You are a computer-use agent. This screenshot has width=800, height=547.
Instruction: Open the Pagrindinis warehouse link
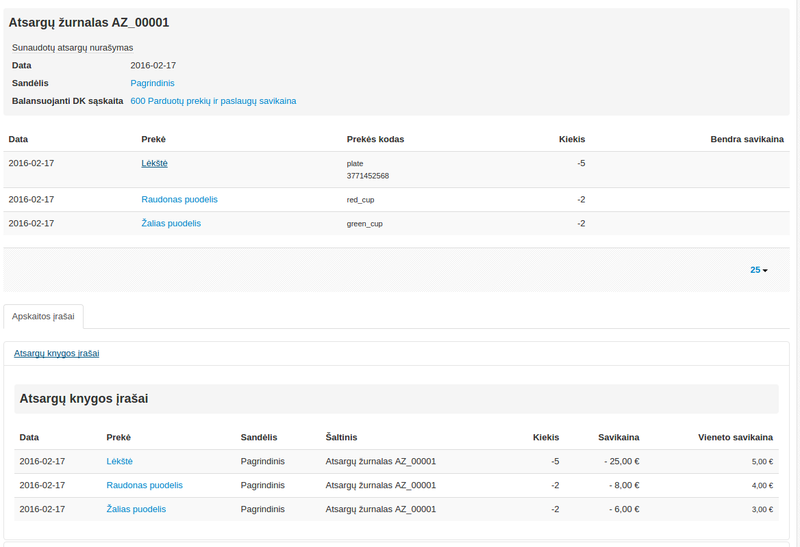152,83
